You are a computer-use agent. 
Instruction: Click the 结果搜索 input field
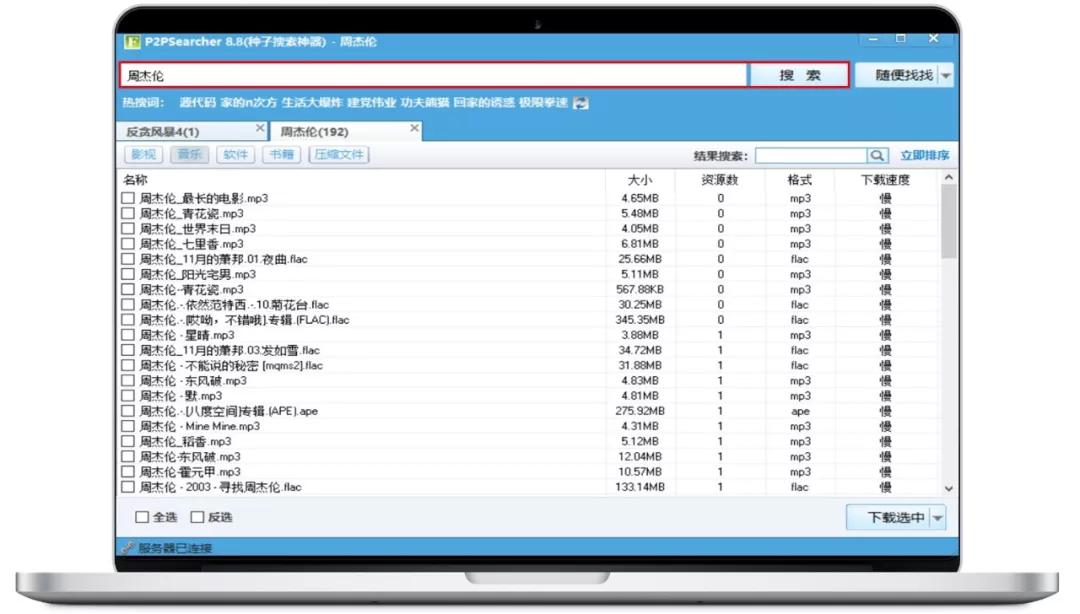point(811,156)
